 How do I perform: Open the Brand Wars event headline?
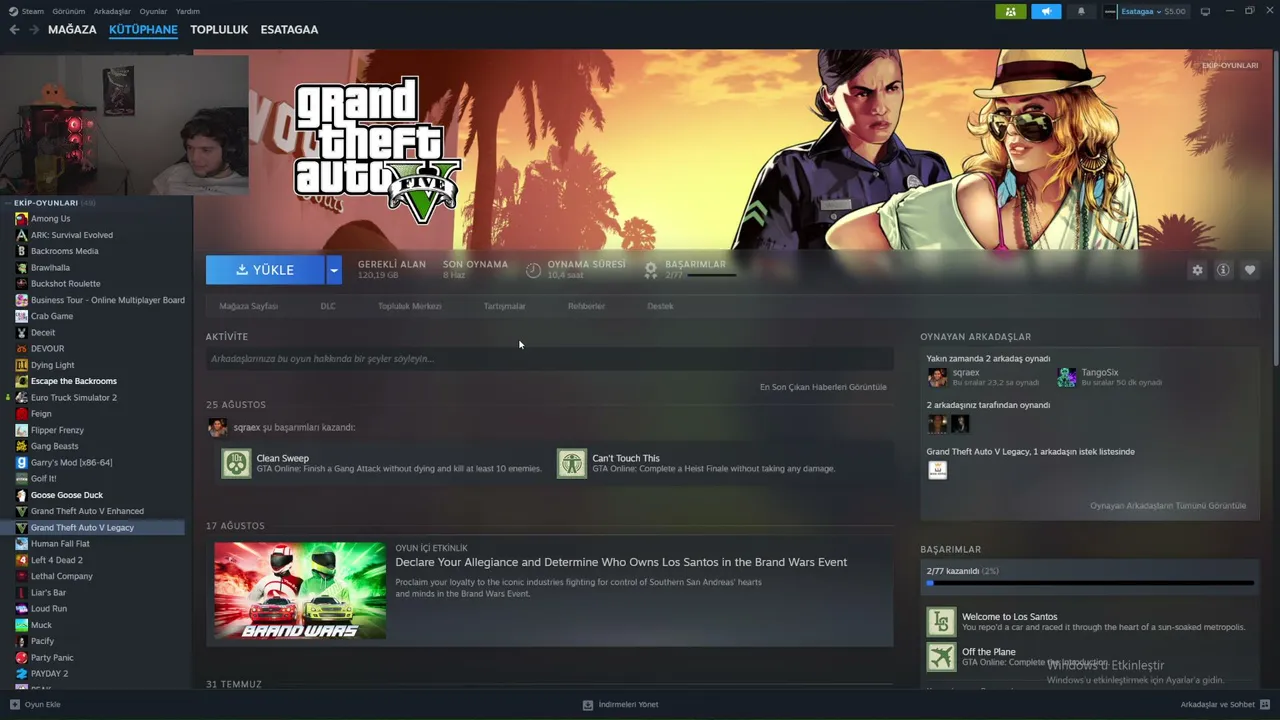[621, 562]
